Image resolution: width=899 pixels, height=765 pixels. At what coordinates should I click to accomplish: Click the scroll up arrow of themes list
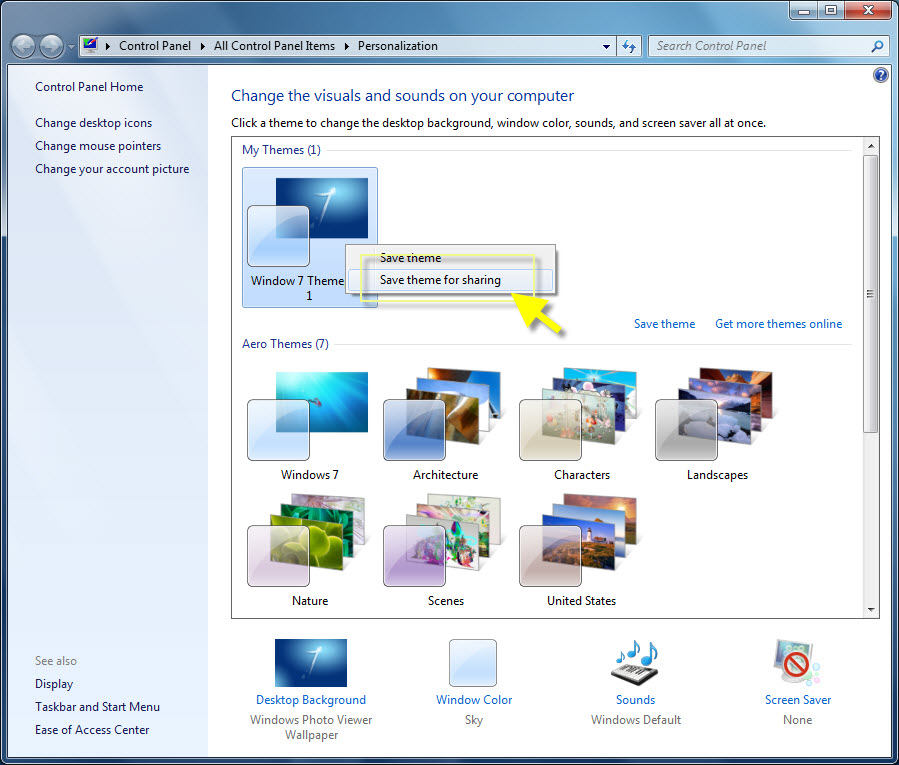[x=870, y=146]
